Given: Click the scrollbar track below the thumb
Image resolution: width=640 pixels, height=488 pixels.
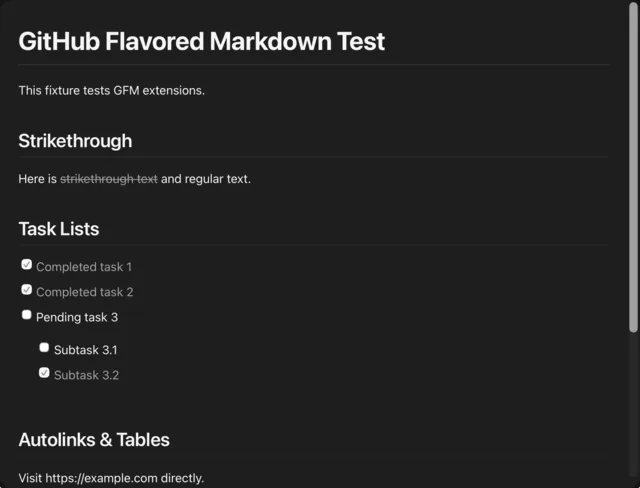Looking at the screenshot, I should 633,408.
